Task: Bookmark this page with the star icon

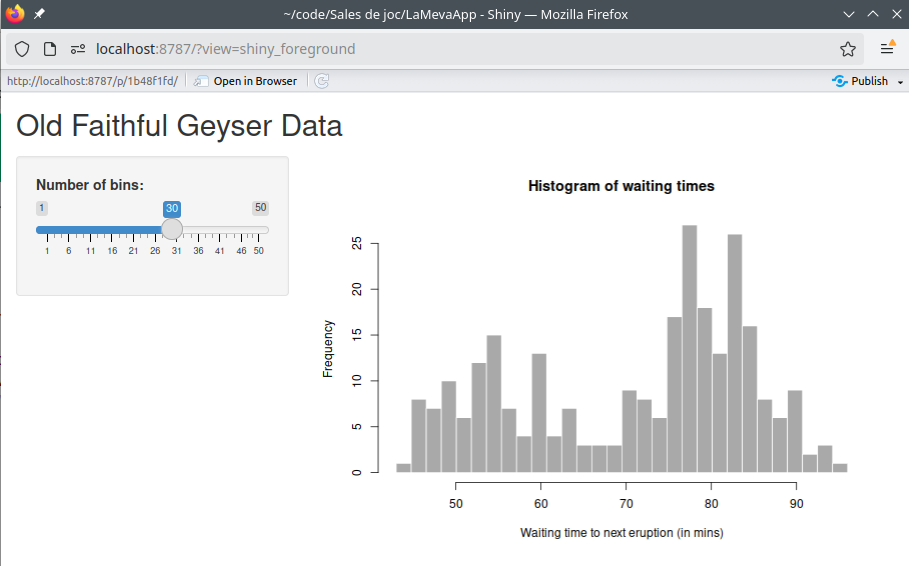Action: pyautogui.click(x=848, y=49)
